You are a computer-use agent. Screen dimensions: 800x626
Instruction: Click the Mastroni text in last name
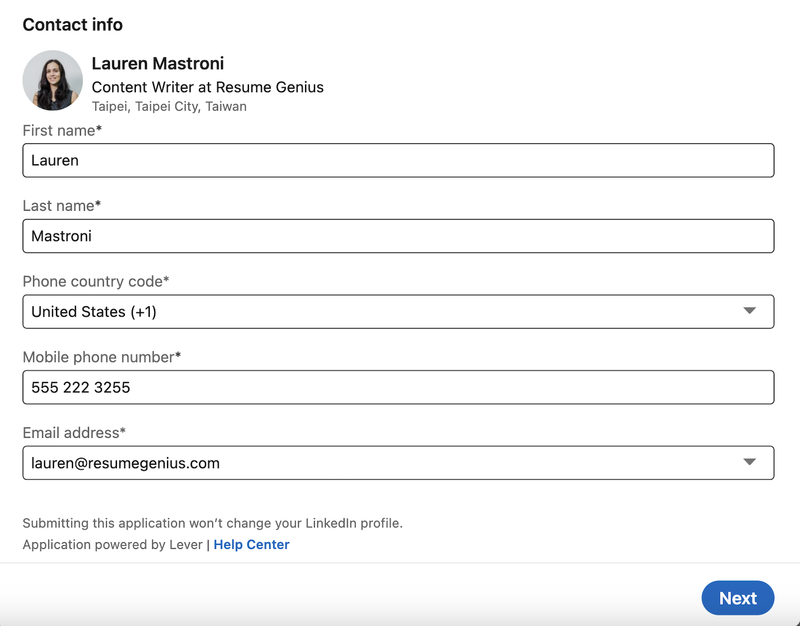pyautogui.click(x=64, y=236)
